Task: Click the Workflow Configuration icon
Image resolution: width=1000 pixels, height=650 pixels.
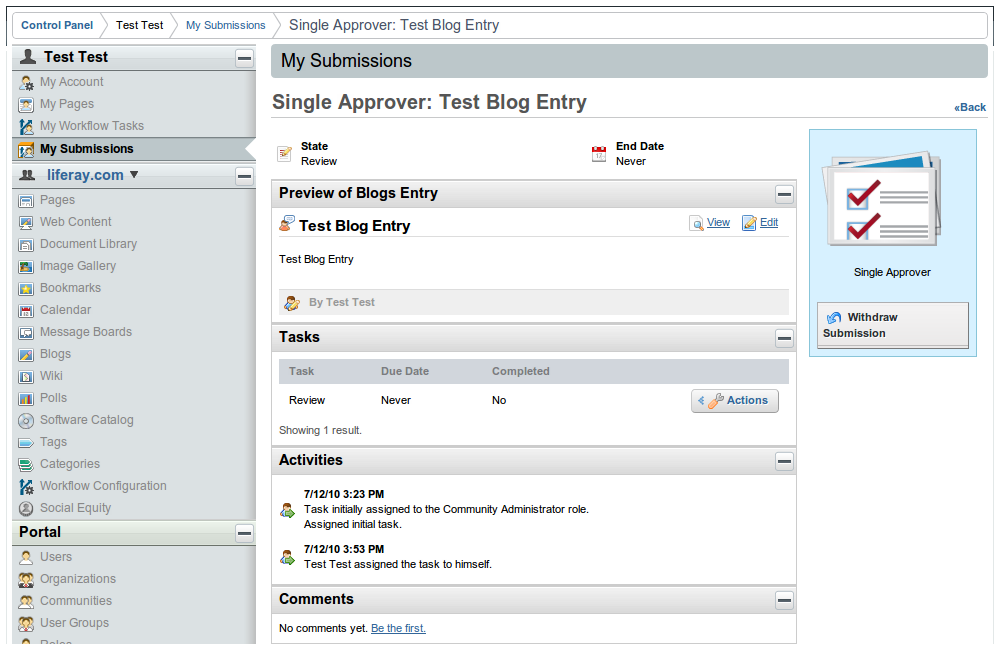Action: 26,486
